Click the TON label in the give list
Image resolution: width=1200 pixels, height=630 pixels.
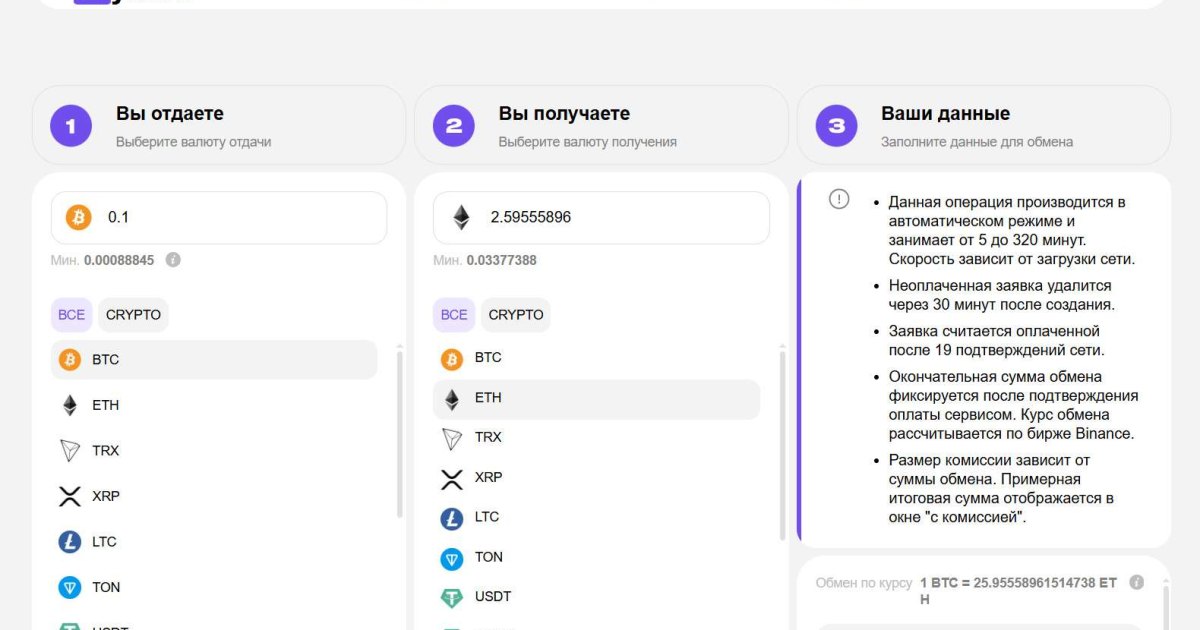pos(106,588)
